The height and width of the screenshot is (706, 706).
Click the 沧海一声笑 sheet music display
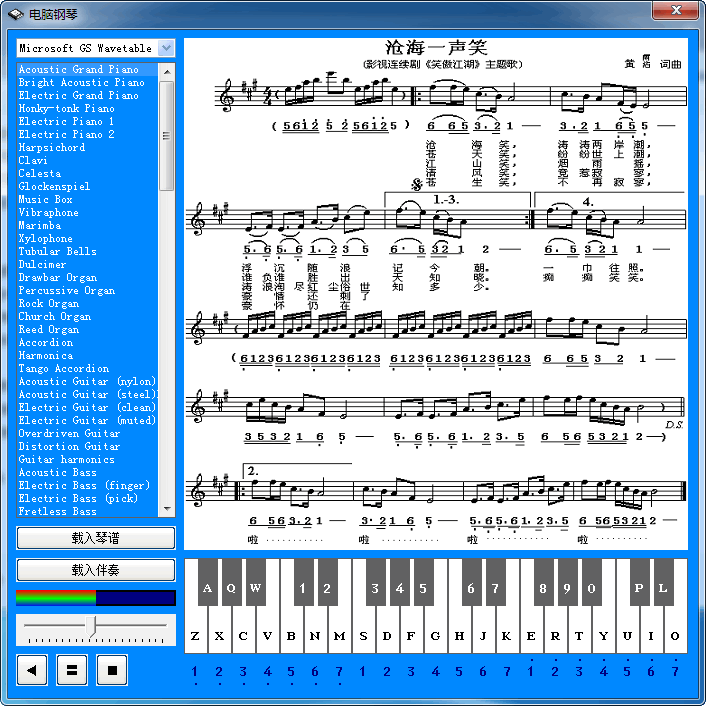click(x=436, y=294)
